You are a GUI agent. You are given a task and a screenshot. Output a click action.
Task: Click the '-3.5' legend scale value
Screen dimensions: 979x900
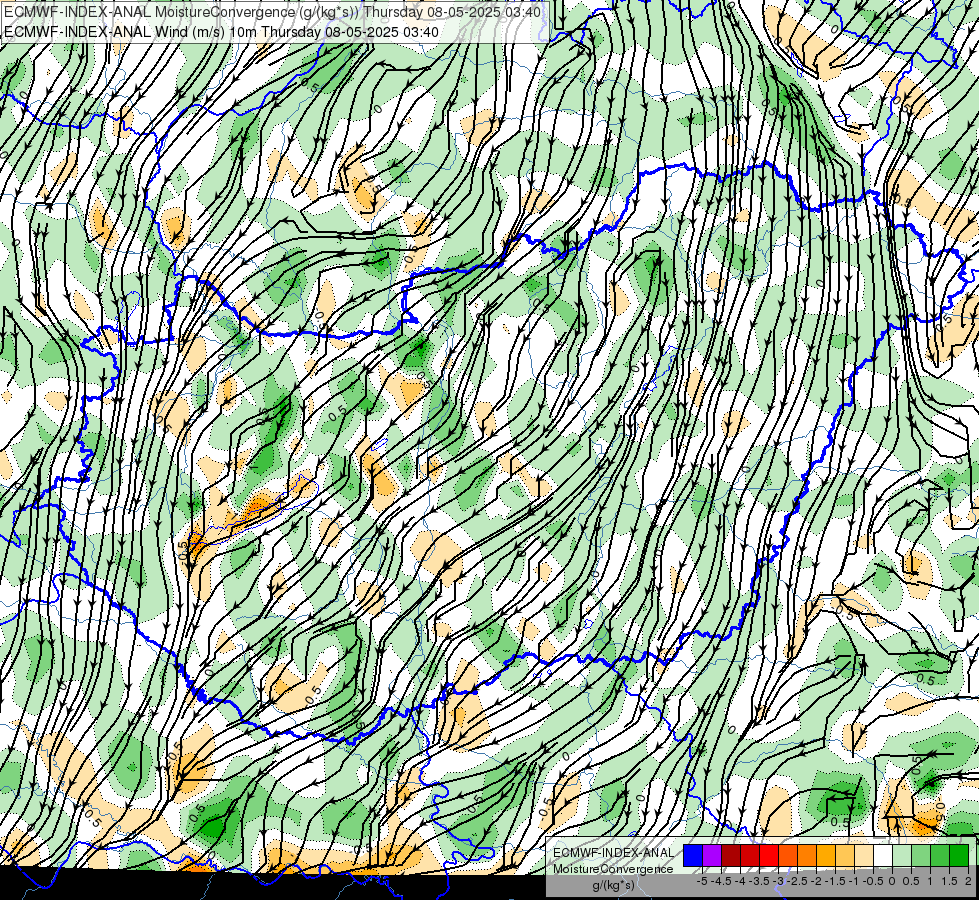pyautogui.click(x=760, y=881)
